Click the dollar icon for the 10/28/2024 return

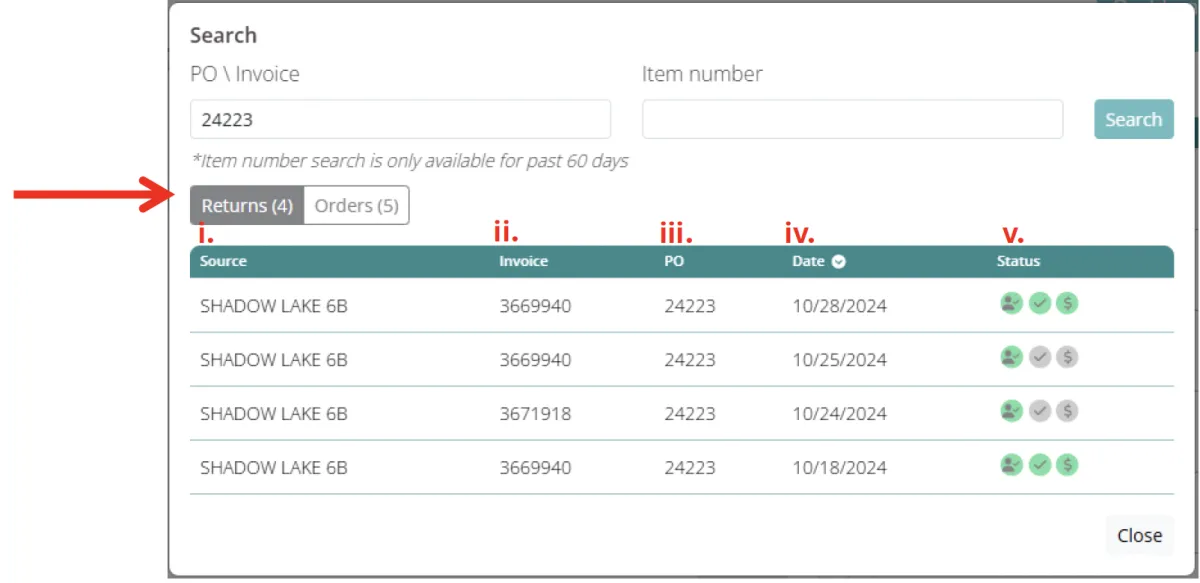[x=1067, y=304]
